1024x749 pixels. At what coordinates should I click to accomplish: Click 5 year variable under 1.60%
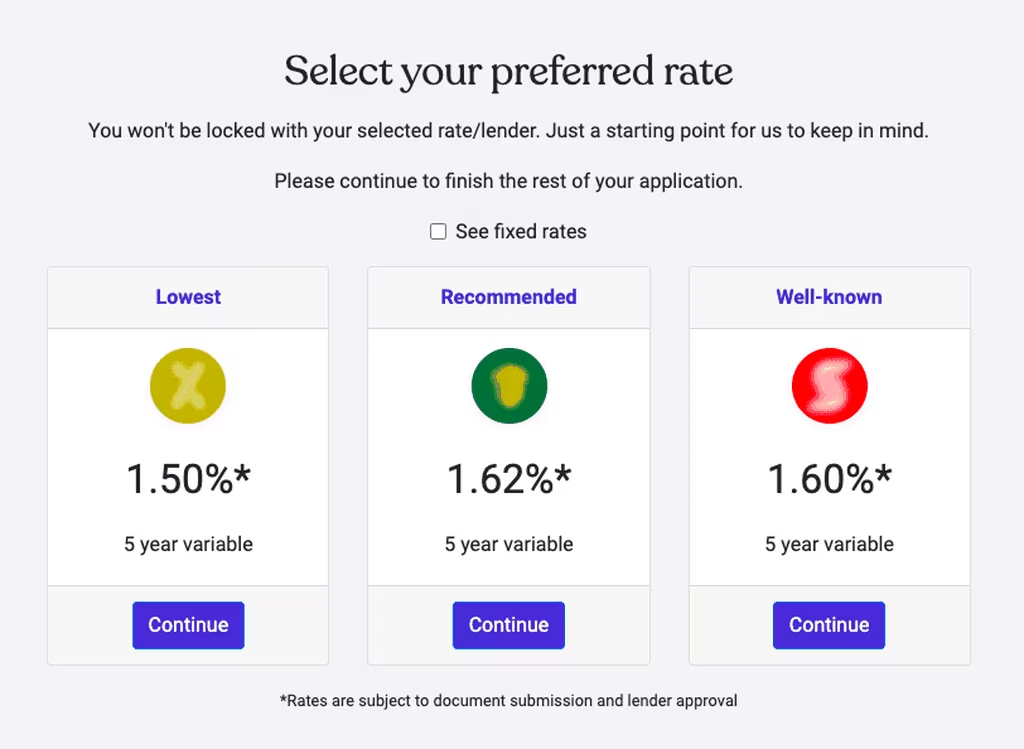(x=829, y=545)
